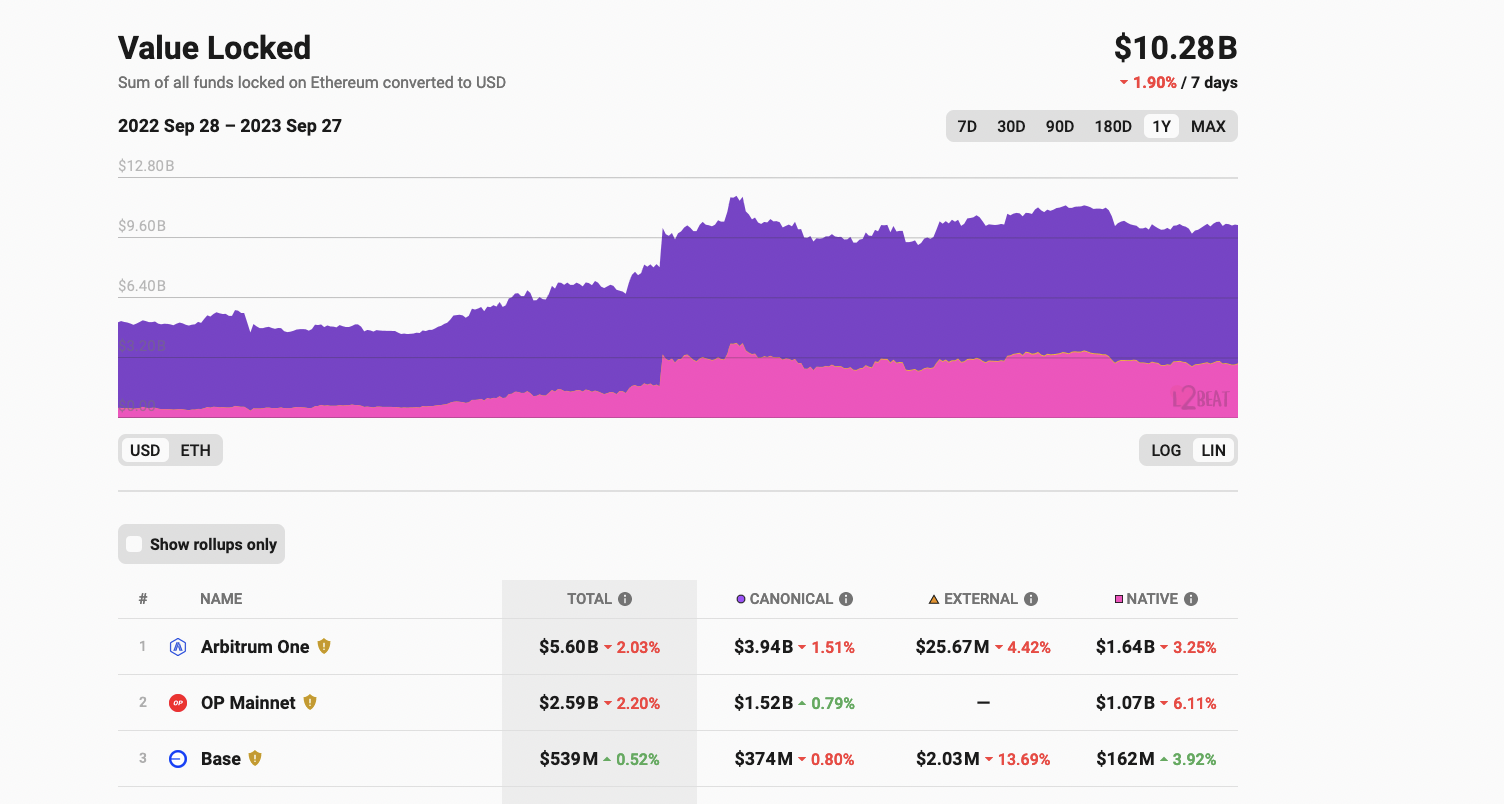The height and width of the screenshot is (804, 1504).
Task: Show the MAX time range
Action: tap(1208, 126)
